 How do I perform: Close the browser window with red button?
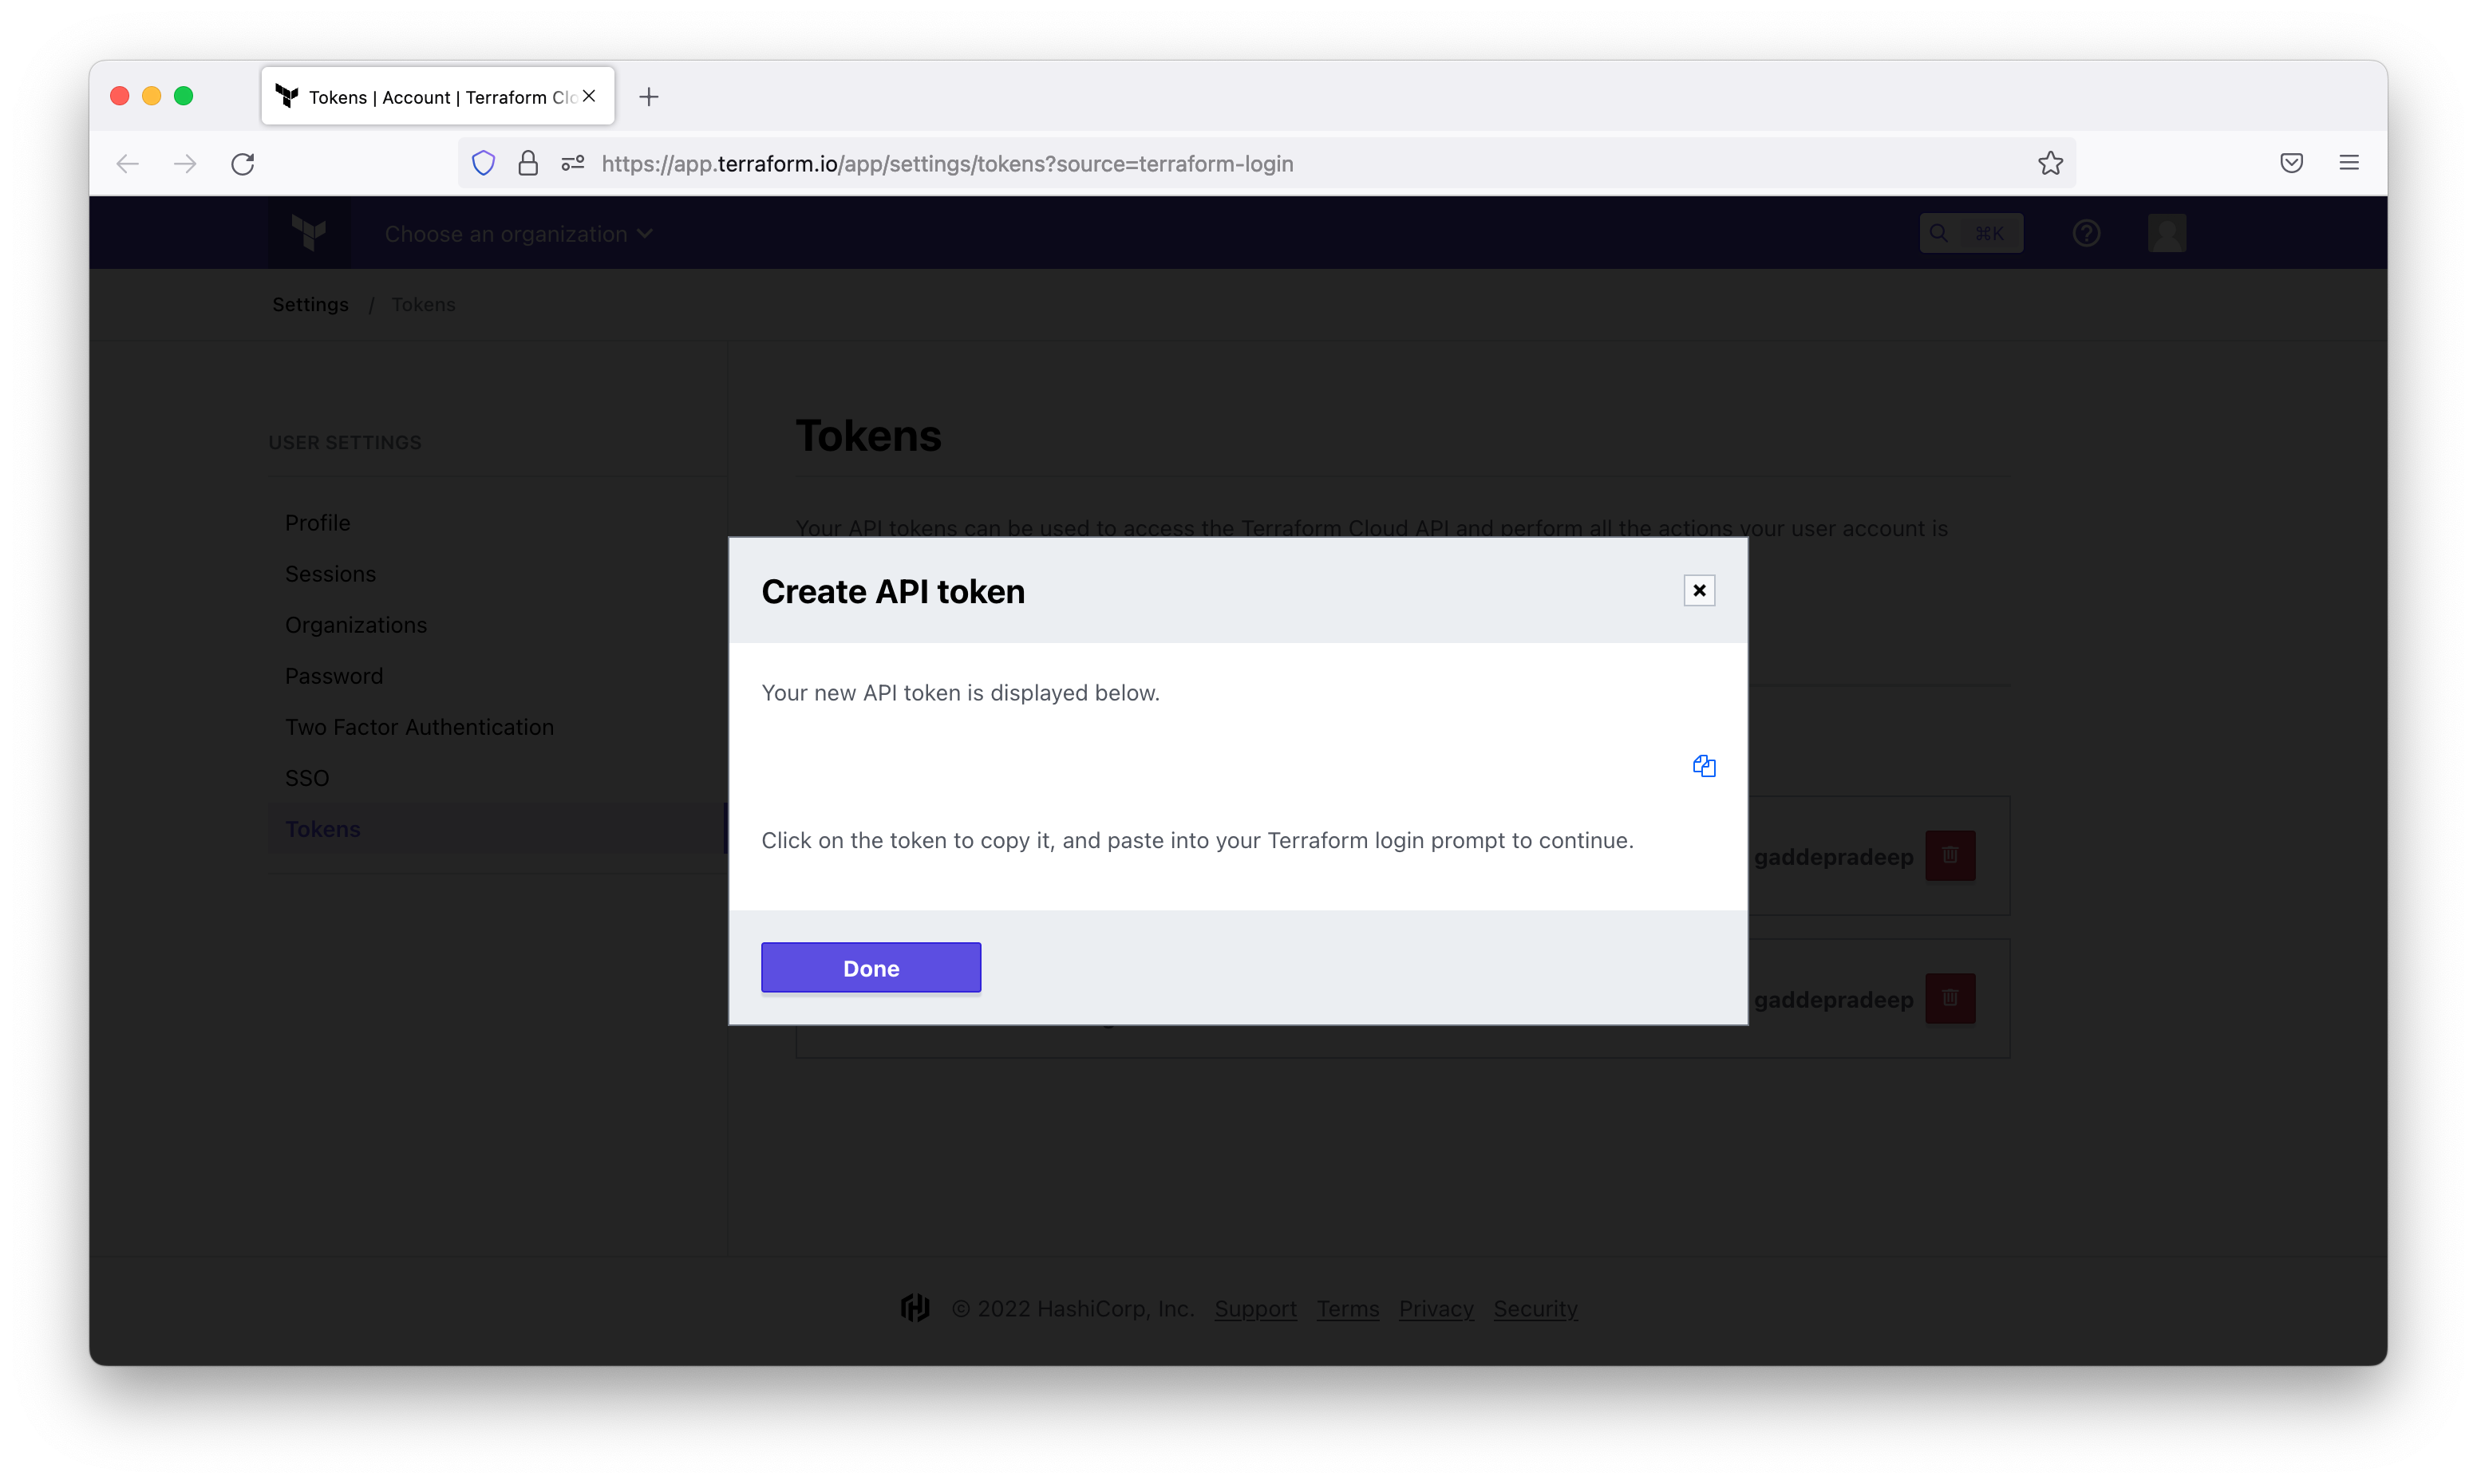click(119, 96)
